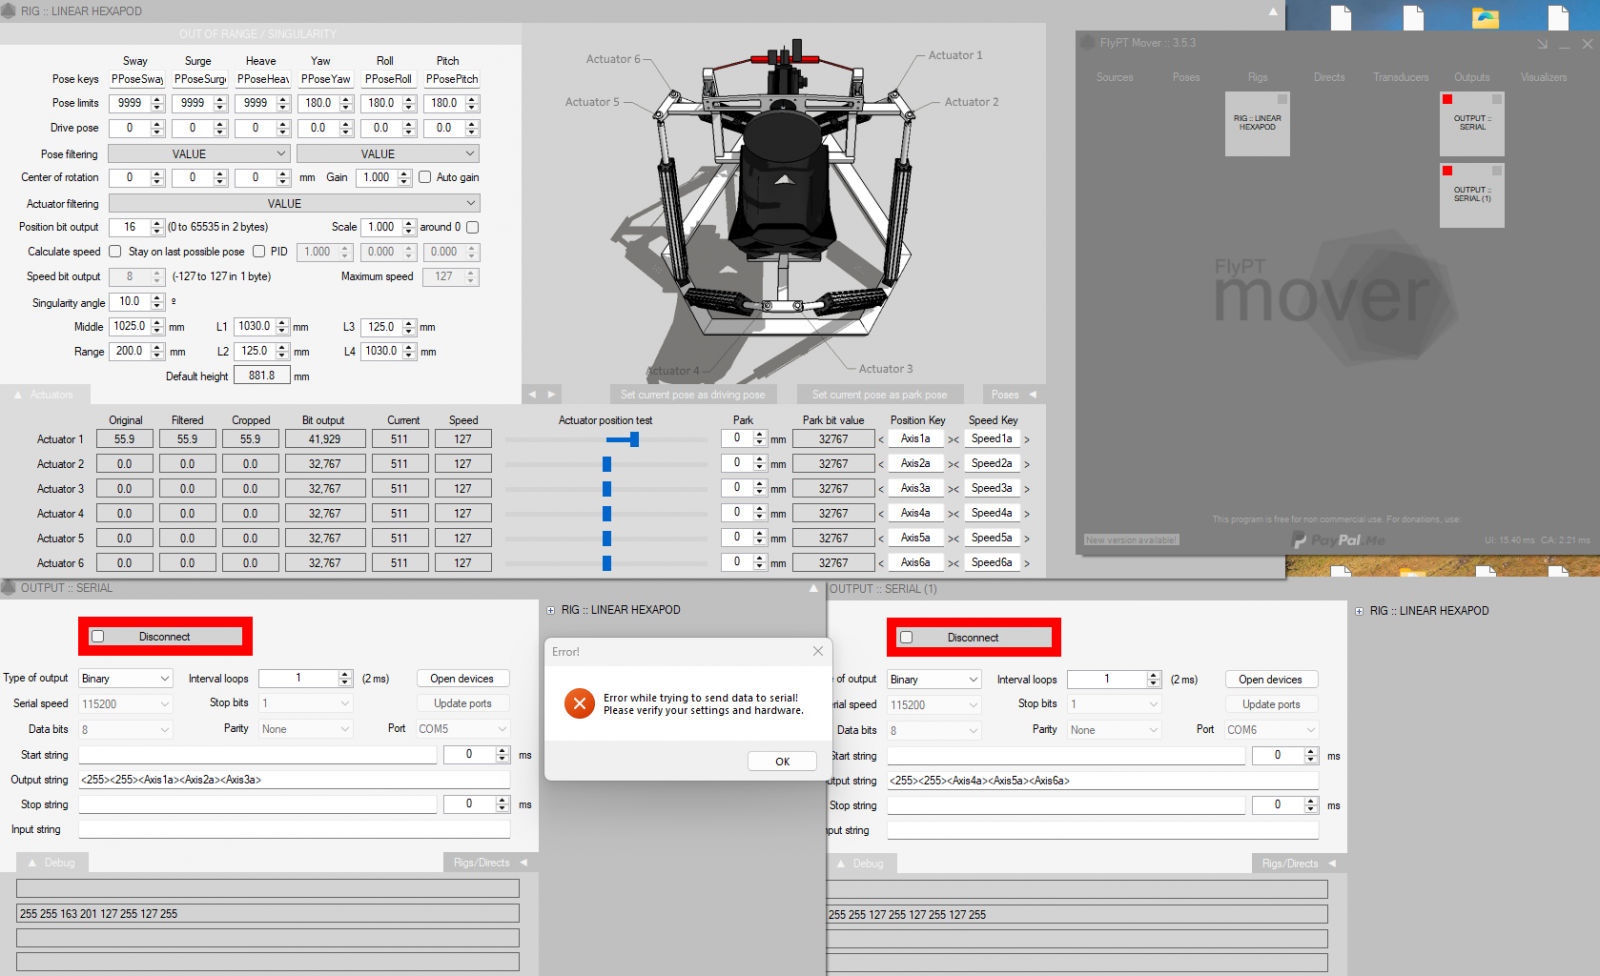This screenshot has height=976, width=1600.
Task: Open the OUTPUT :: SERIAL (1) module tile
Action: point(1472,195)
